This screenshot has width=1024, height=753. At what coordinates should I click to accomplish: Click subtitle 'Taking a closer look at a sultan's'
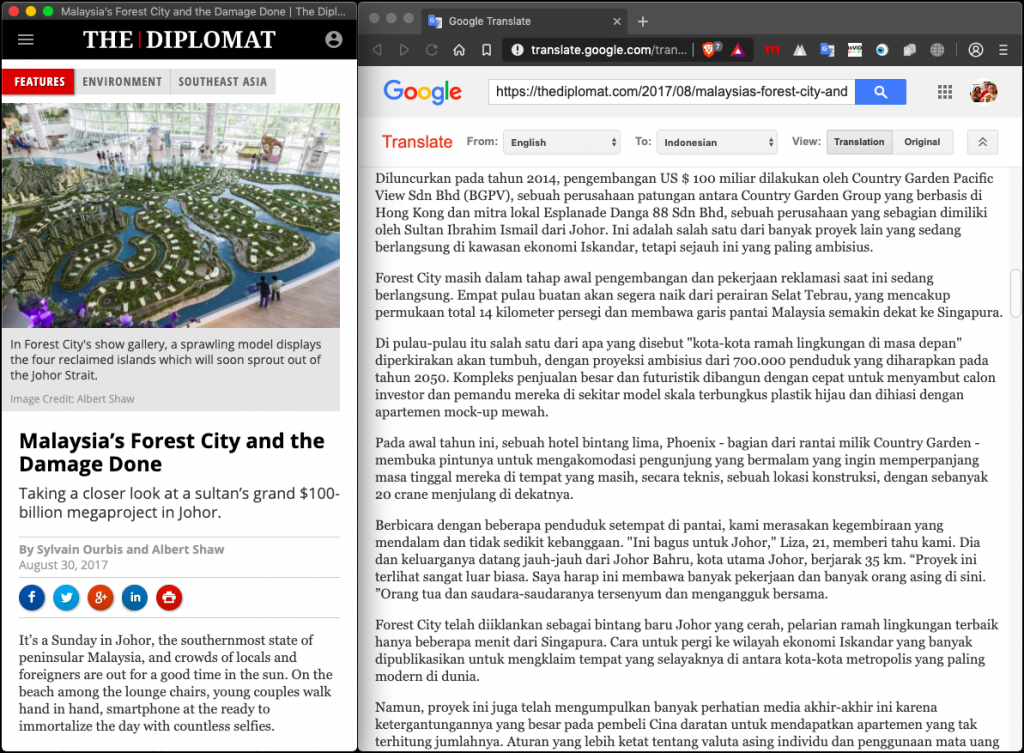(x=179, y=503)
